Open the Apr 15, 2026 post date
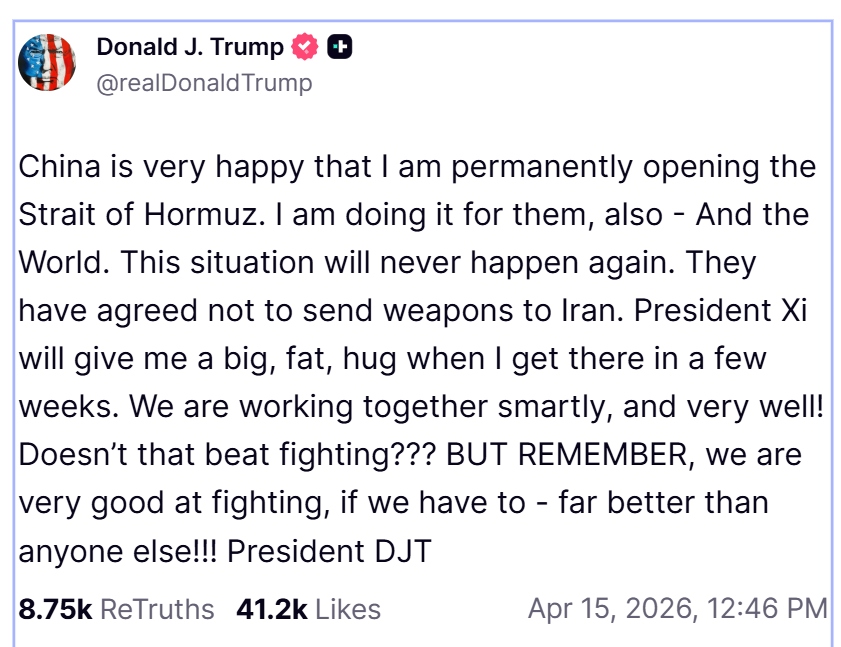The image size is (841, 647). tap(608, 609)
